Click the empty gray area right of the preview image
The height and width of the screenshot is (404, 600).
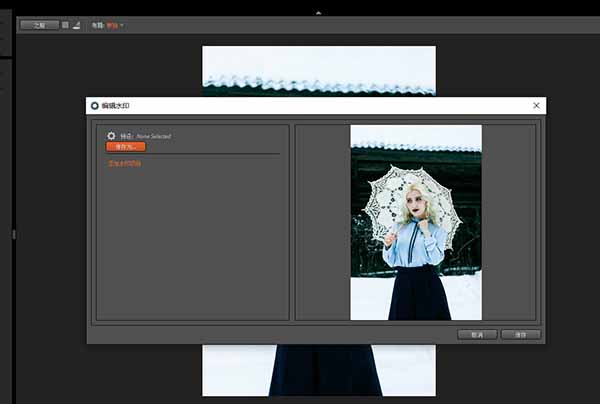[508, 222]
